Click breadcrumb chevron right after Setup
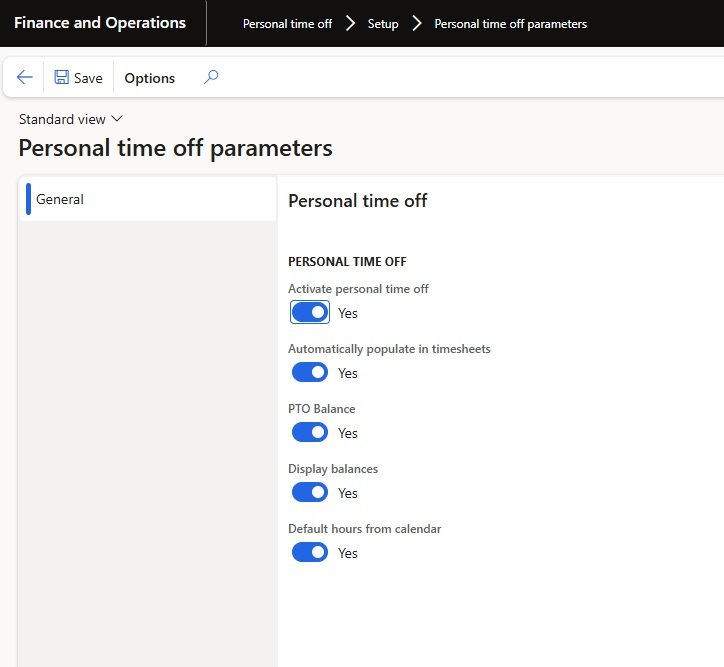Image resolution: width=724 pixels, height=667 pixels. (x=416, y=23)
